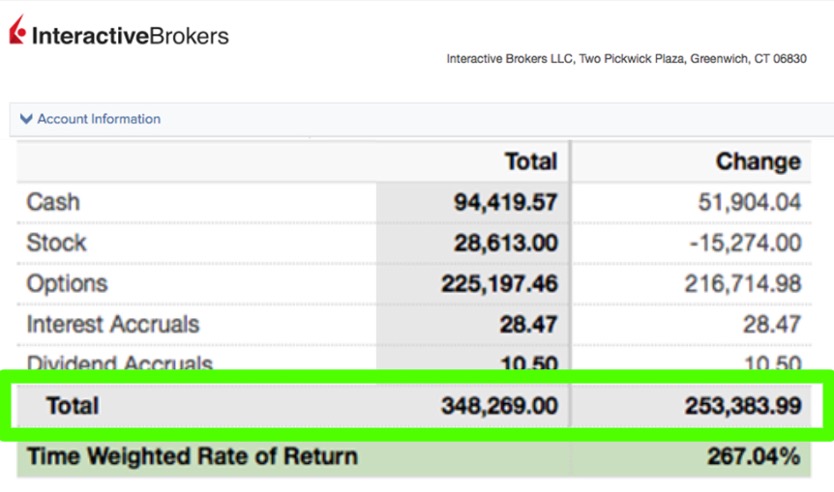
Task: Click the grand total value 348,269.00
Action: 499,406
